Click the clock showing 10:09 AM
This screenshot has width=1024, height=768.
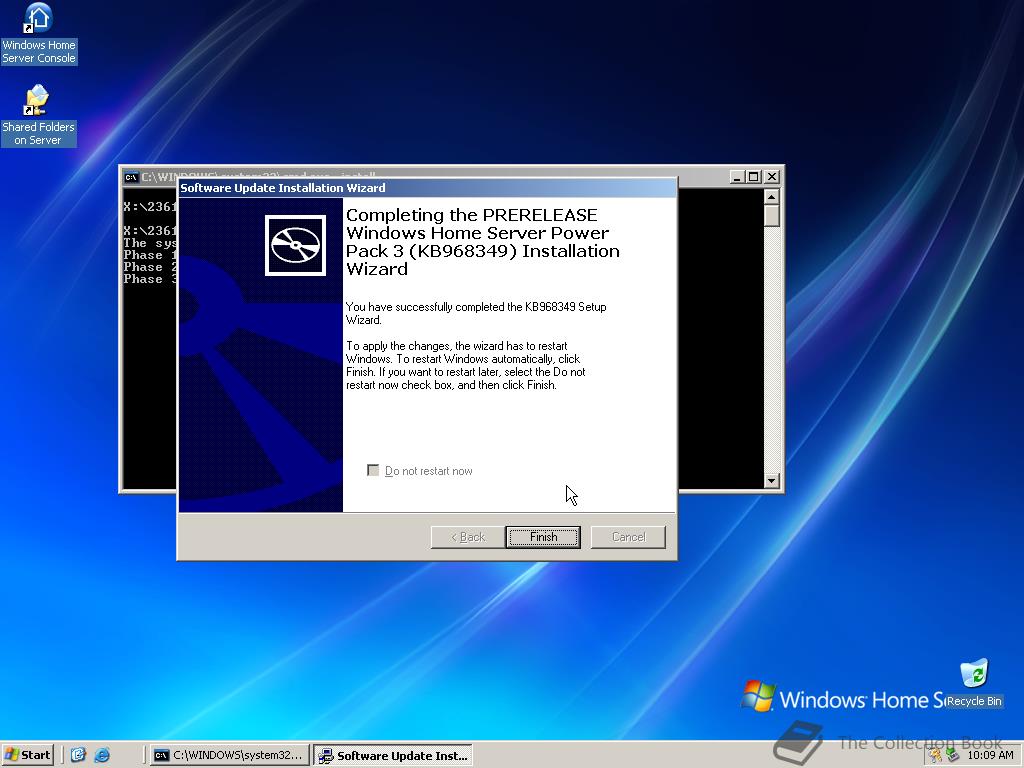(x=990, y=755)
